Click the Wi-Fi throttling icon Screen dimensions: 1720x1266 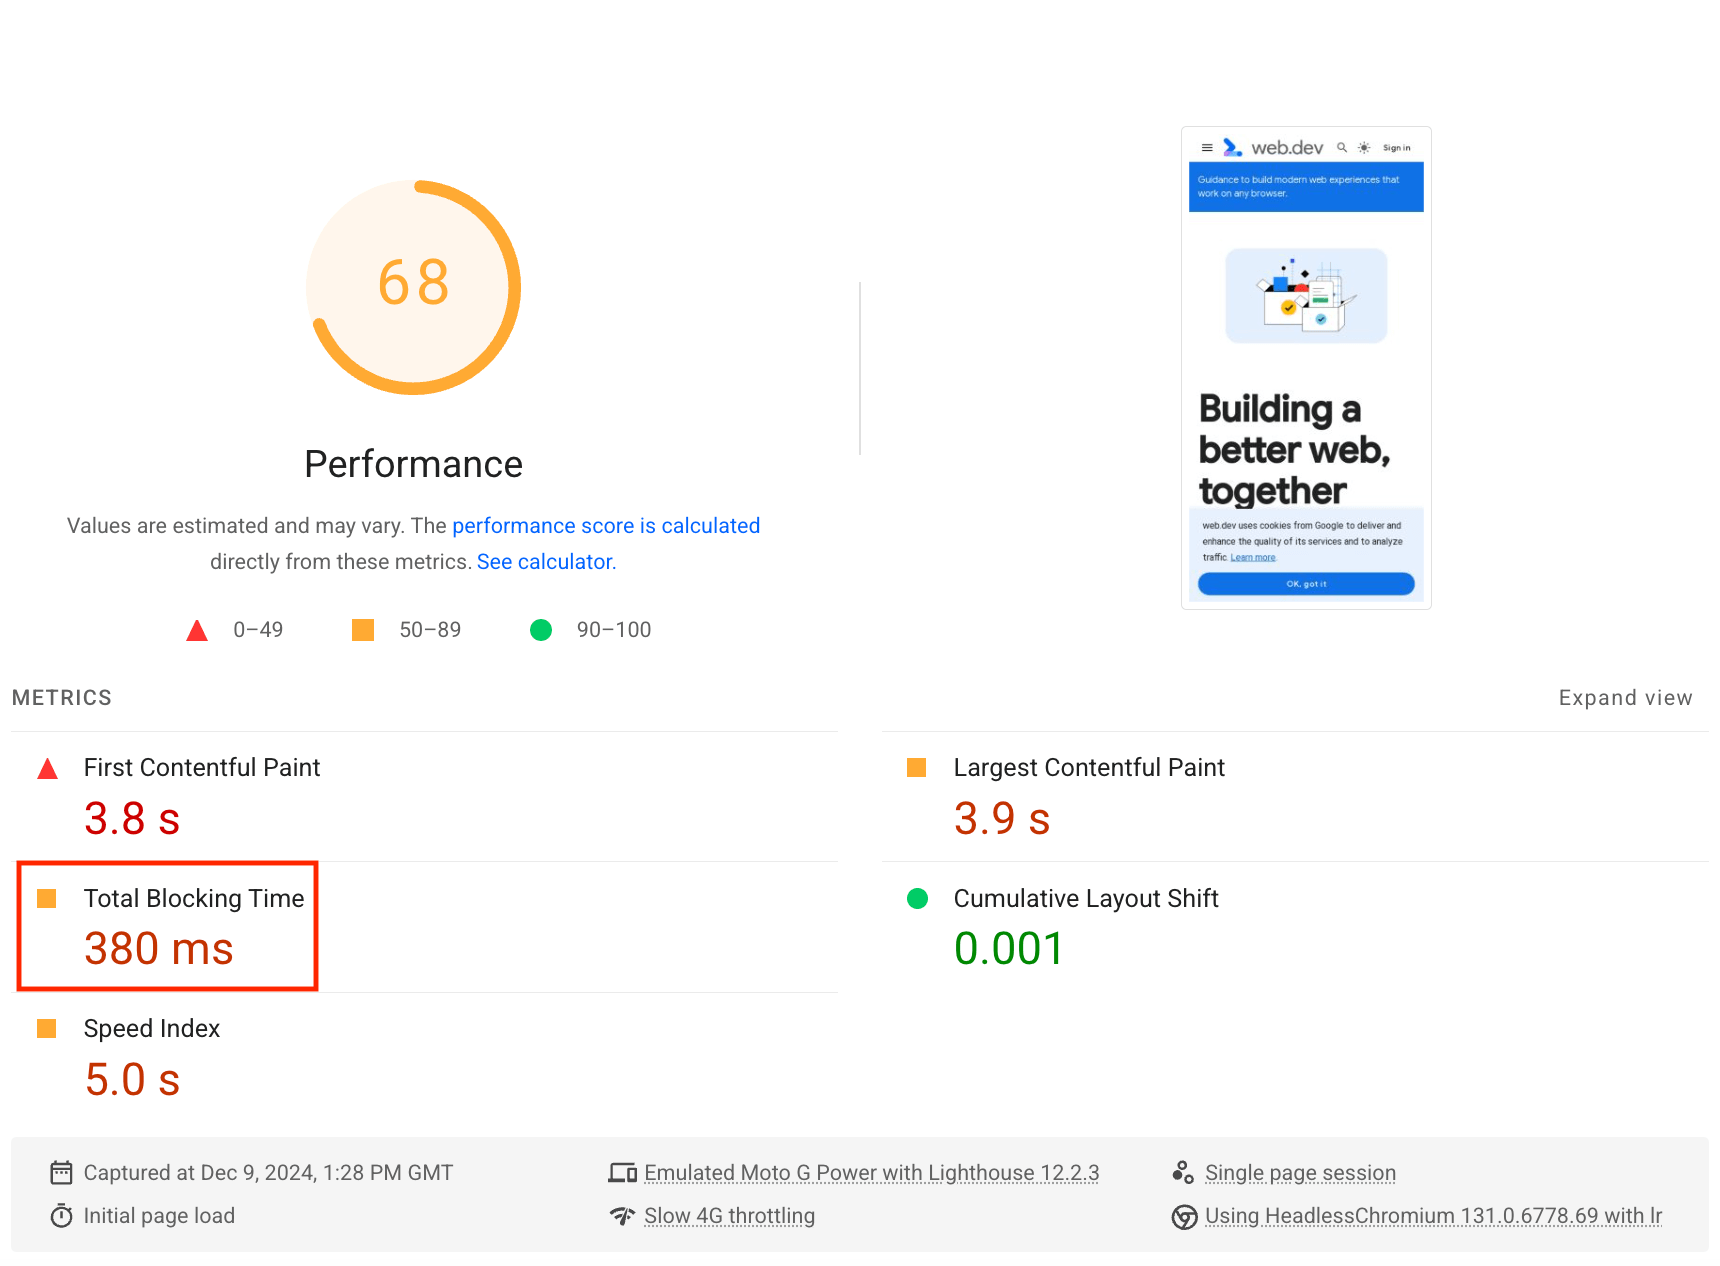622,1215
